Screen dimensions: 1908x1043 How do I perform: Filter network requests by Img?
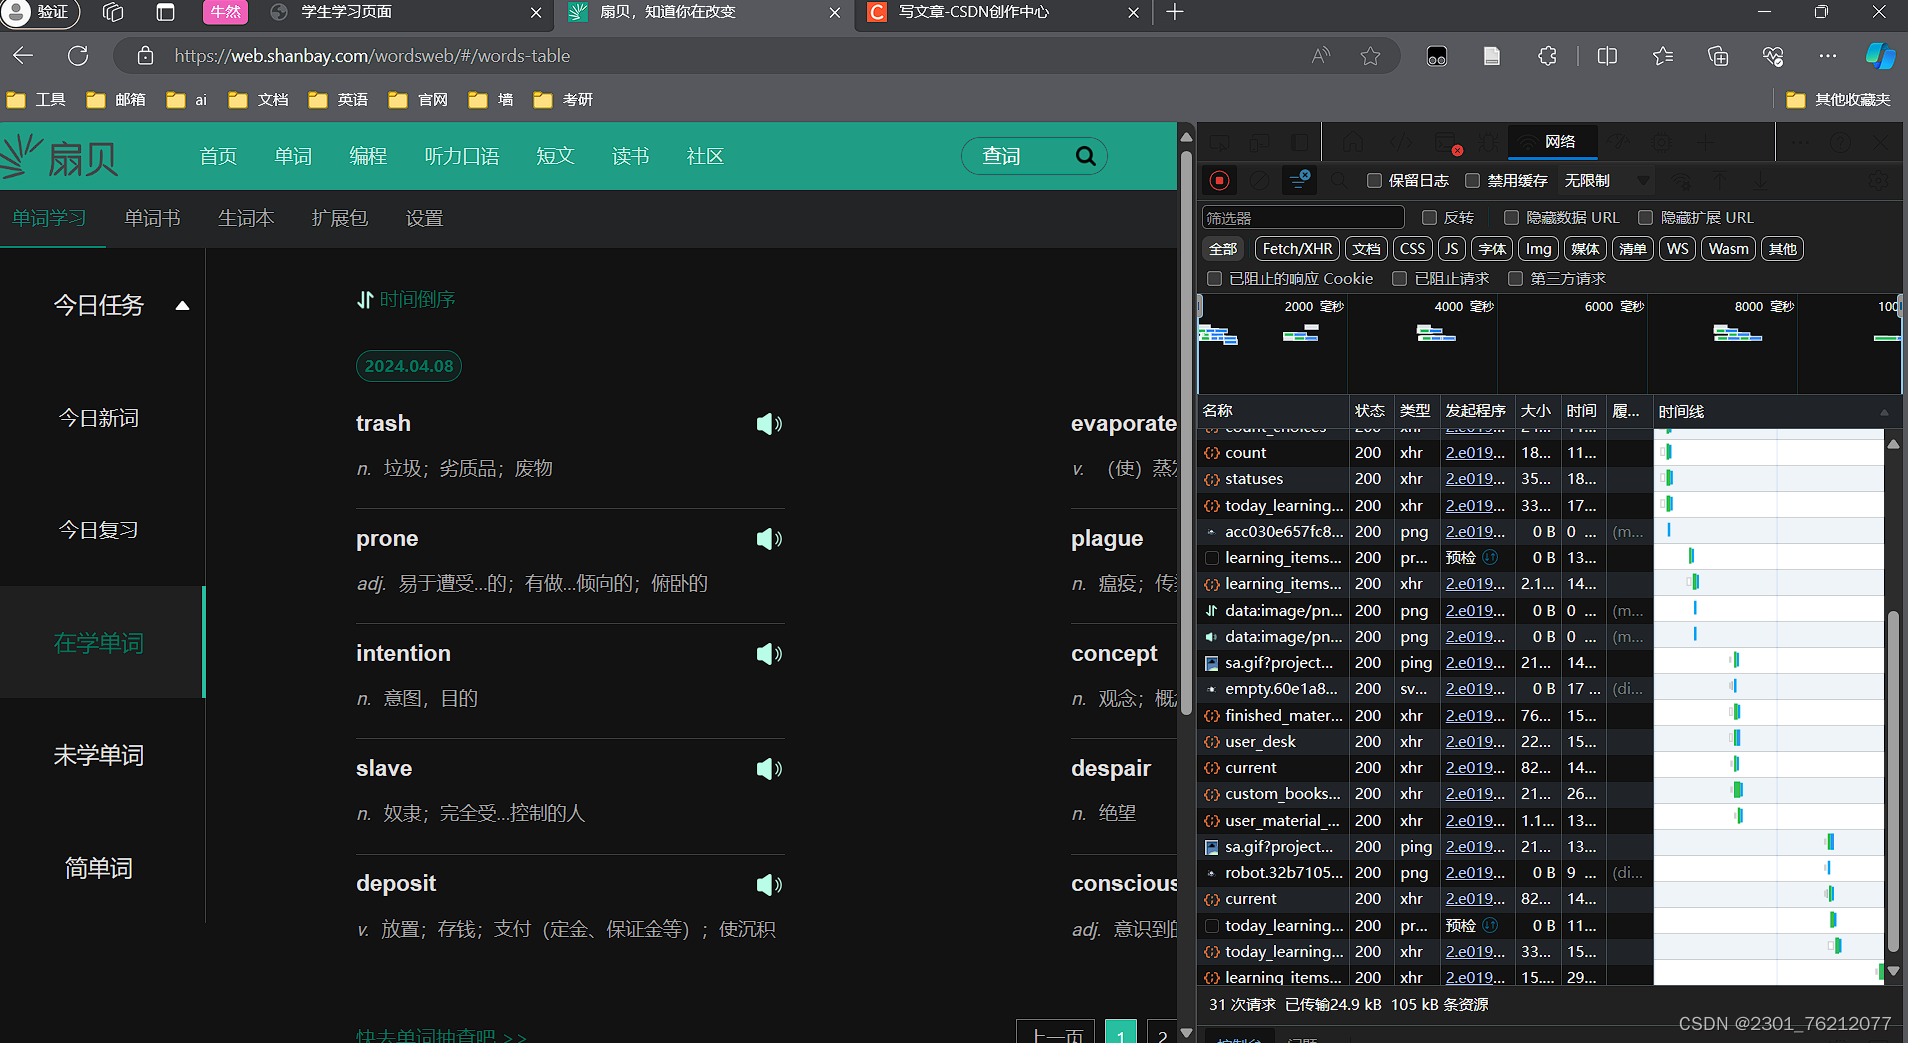coord(1538,249)
